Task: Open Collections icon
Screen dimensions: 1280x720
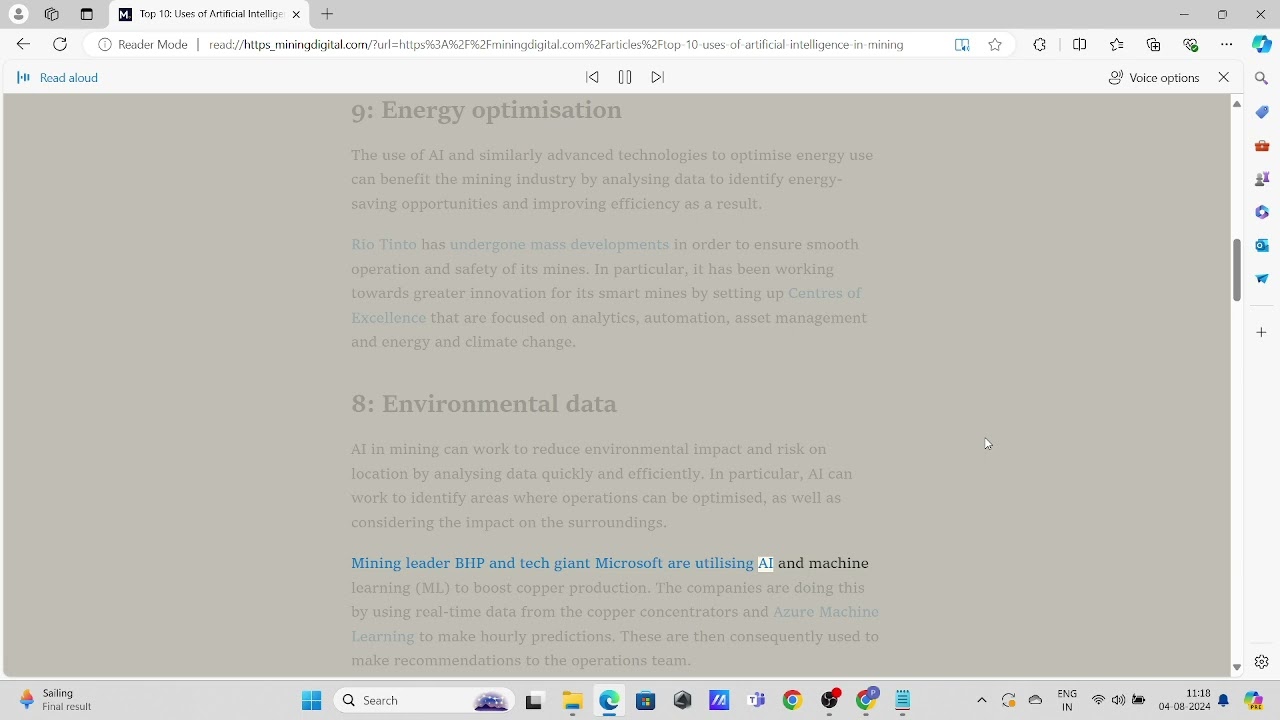Action: 1154,45
